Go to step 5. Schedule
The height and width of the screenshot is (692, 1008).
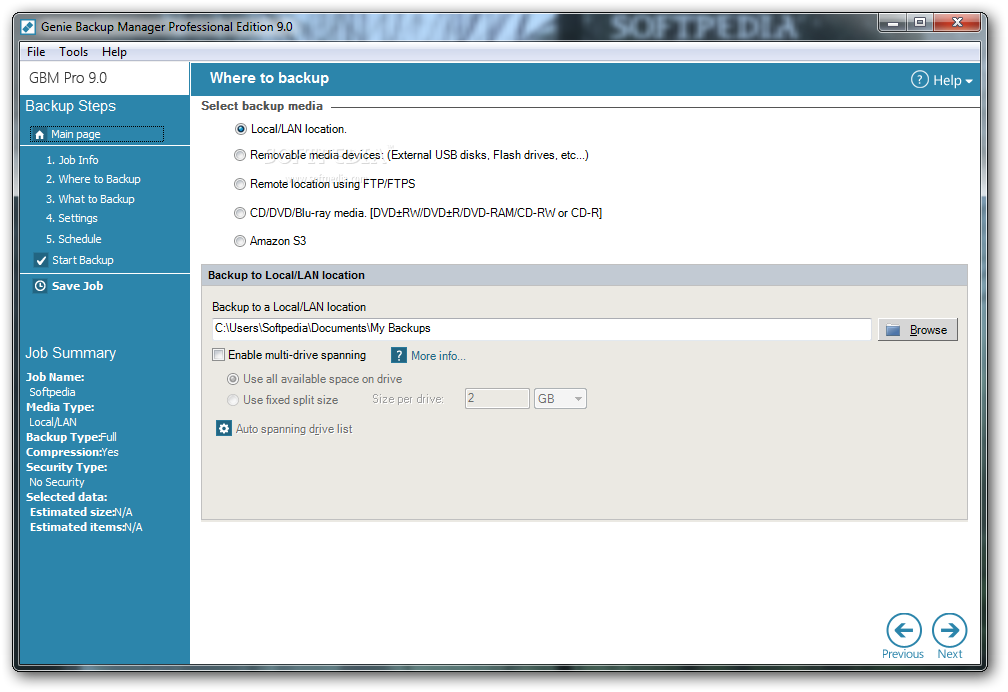tap(73, 239)
